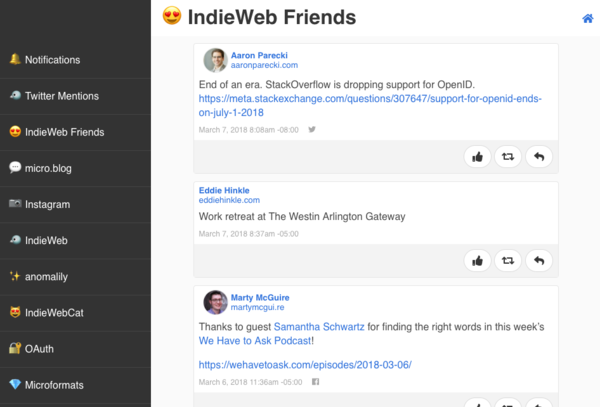600x407 pixels.
Task: Switch to the Instagram channel
Action: 75,205
